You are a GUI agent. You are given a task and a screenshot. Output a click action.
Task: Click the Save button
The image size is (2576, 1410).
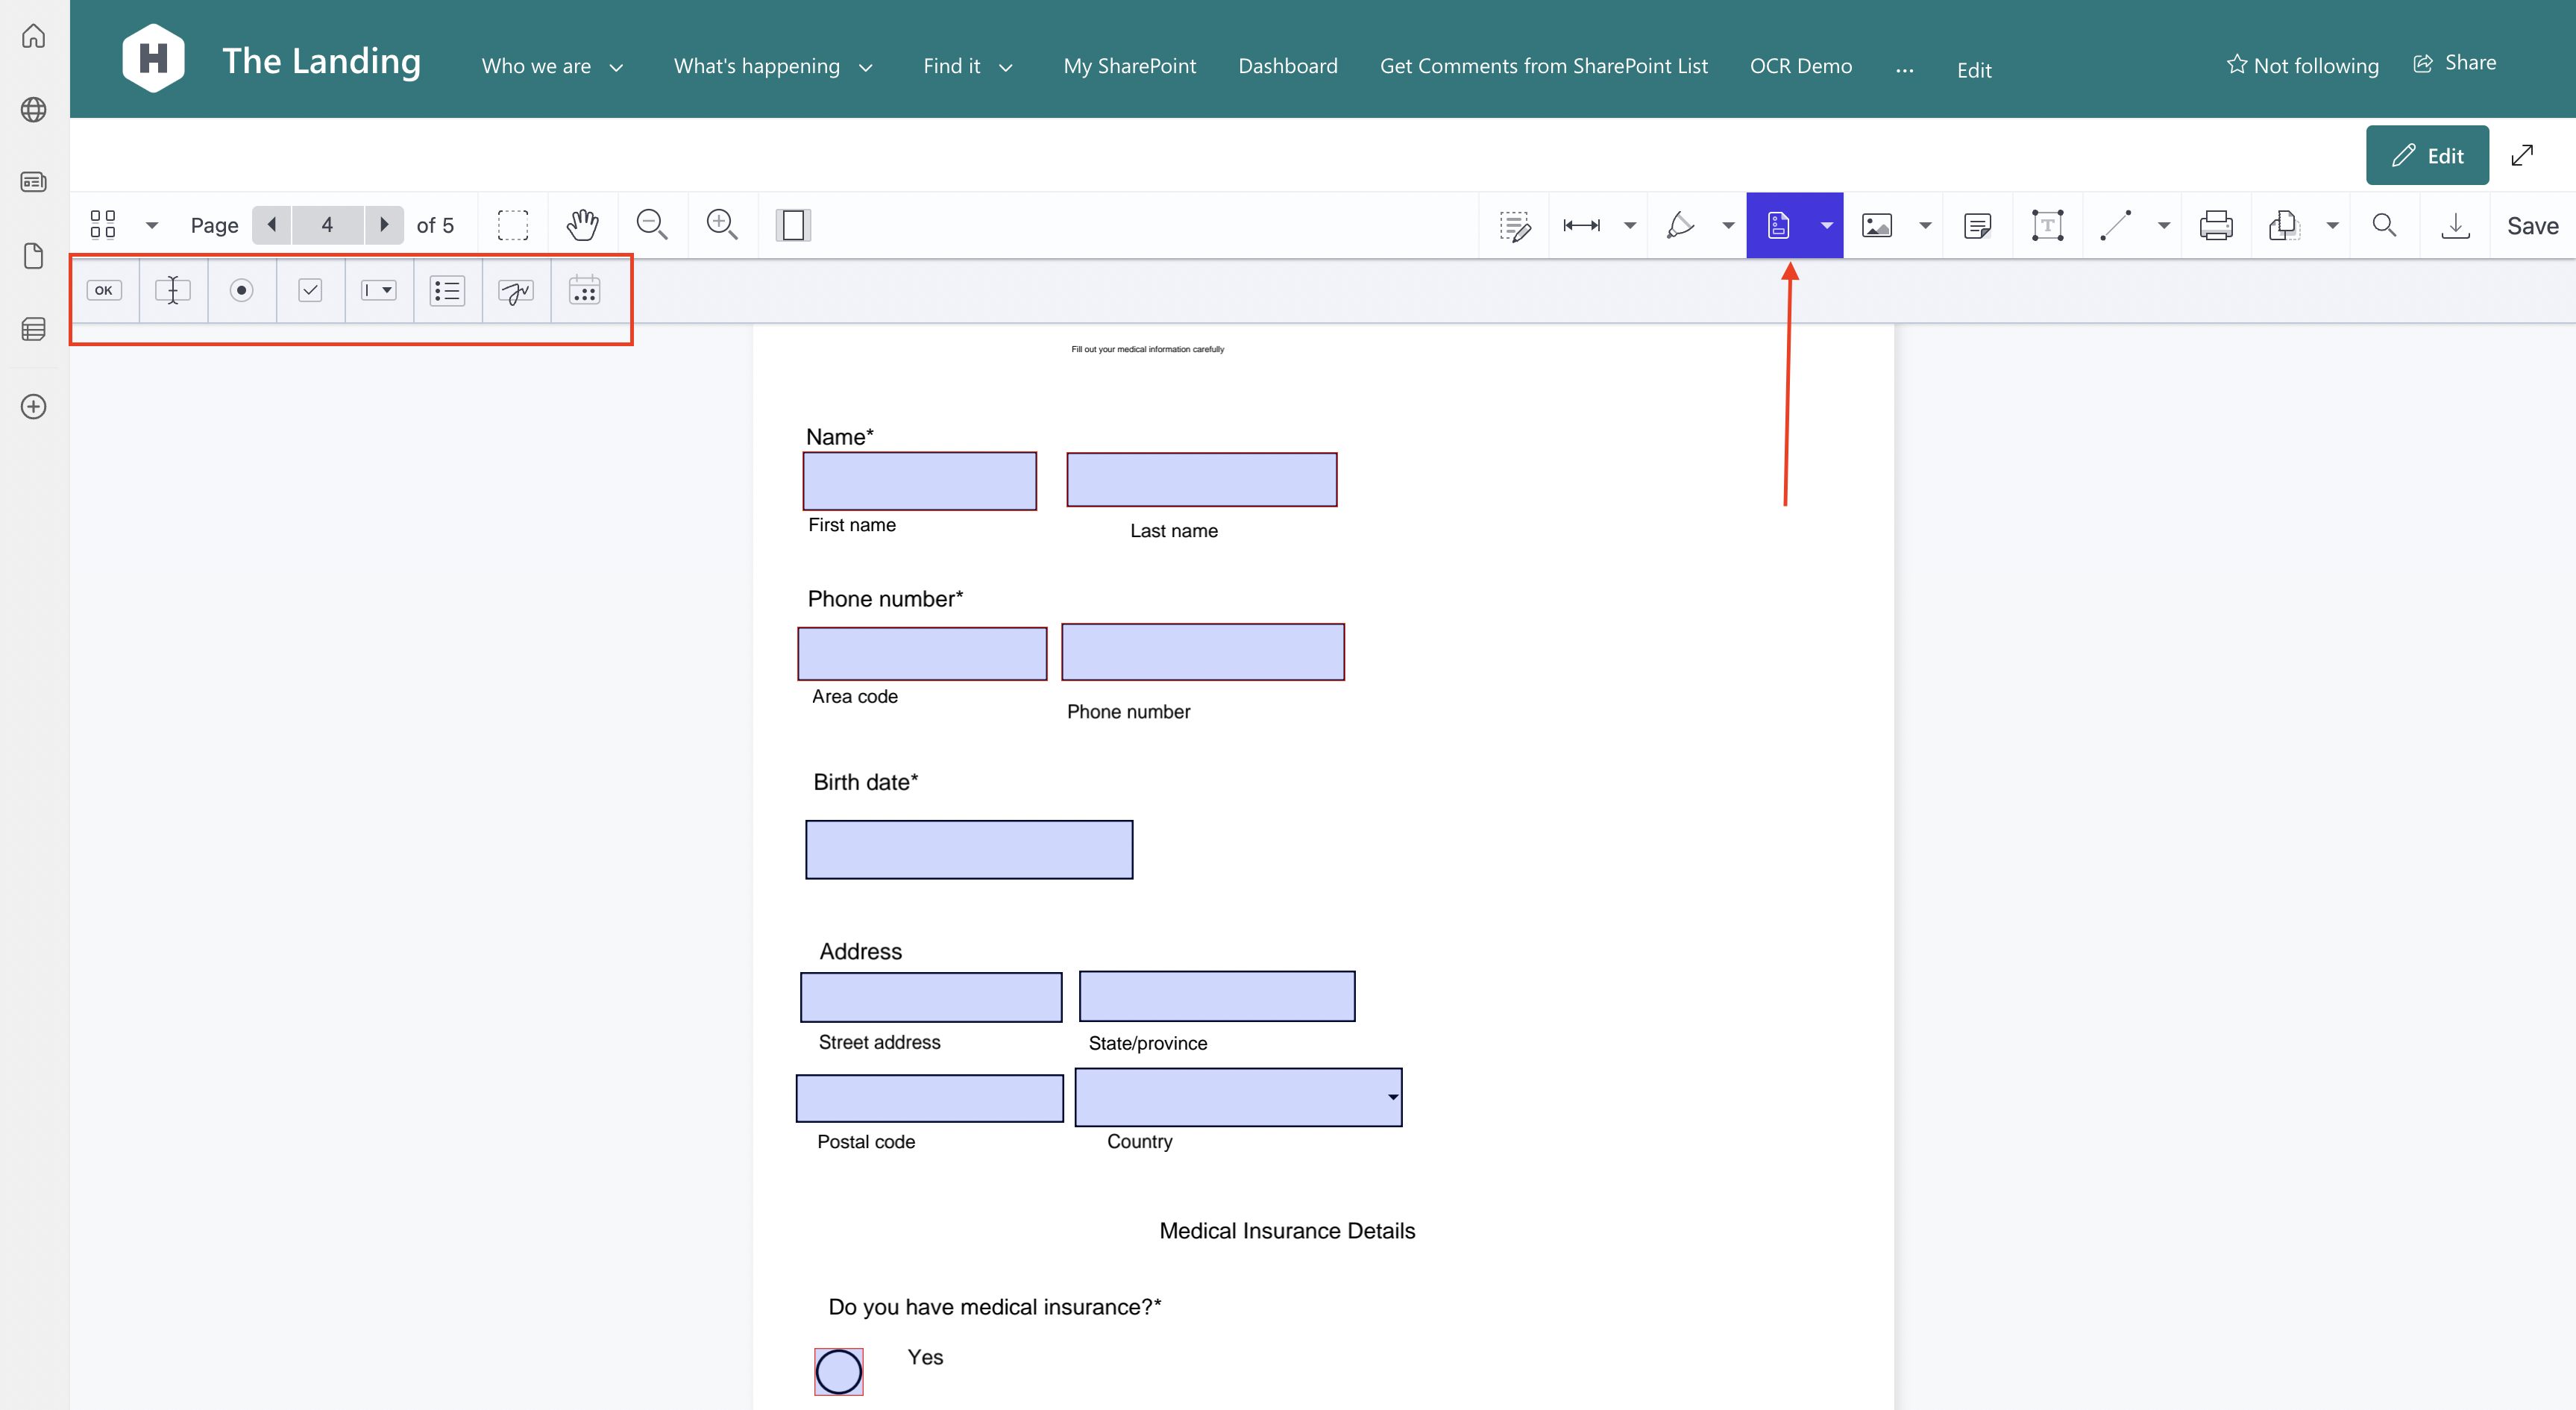tap(2532, 224)
